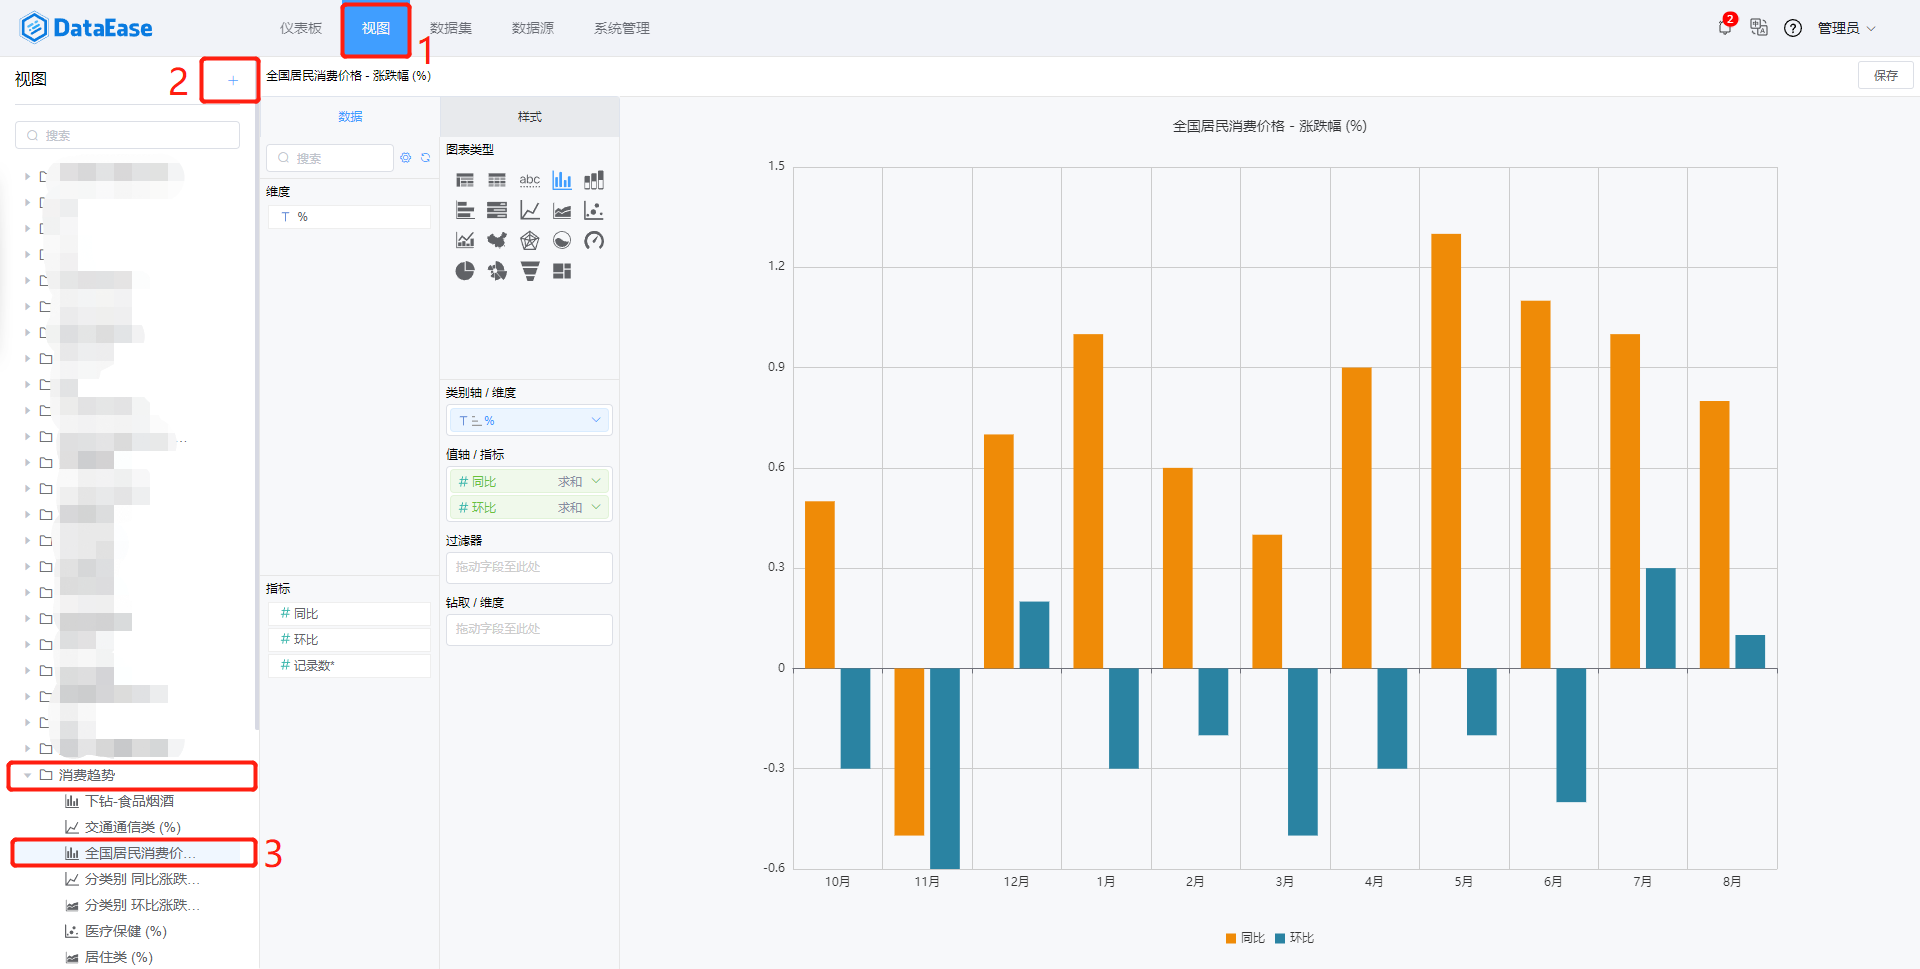Toggle the 环比 series in the legend

(1296, 938)
